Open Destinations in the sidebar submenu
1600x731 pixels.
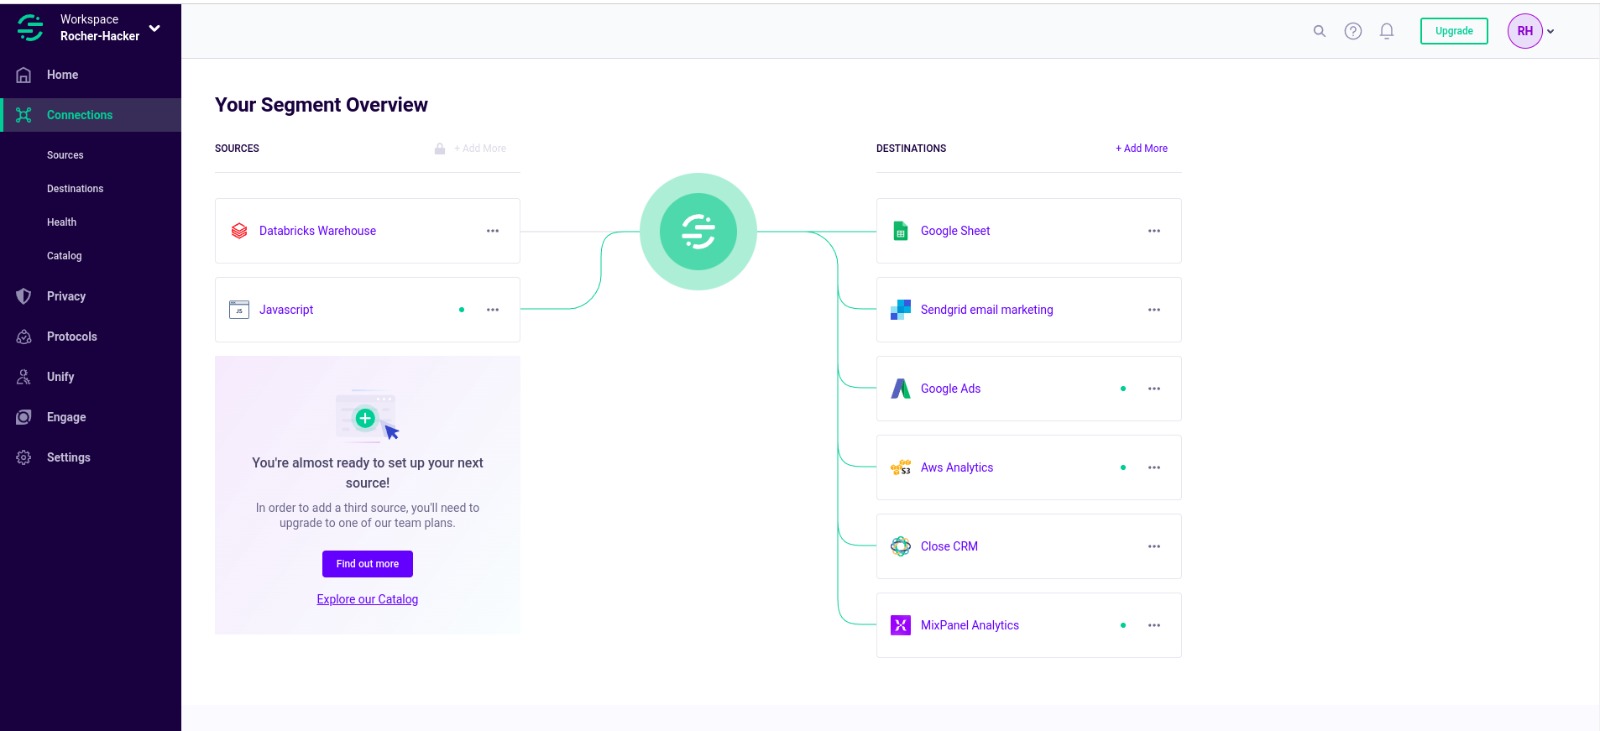click(75, 188)
